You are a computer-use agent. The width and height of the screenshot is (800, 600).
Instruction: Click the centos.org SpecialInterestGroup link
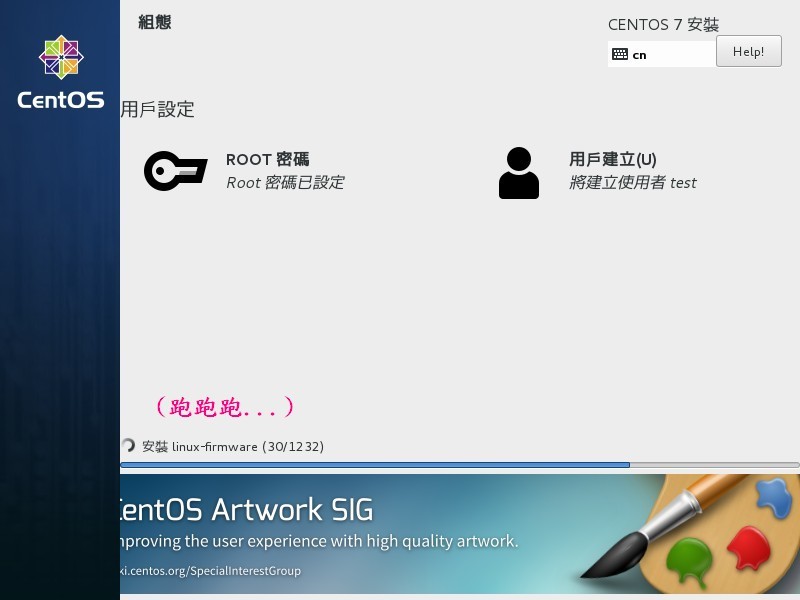click(210, 570)
